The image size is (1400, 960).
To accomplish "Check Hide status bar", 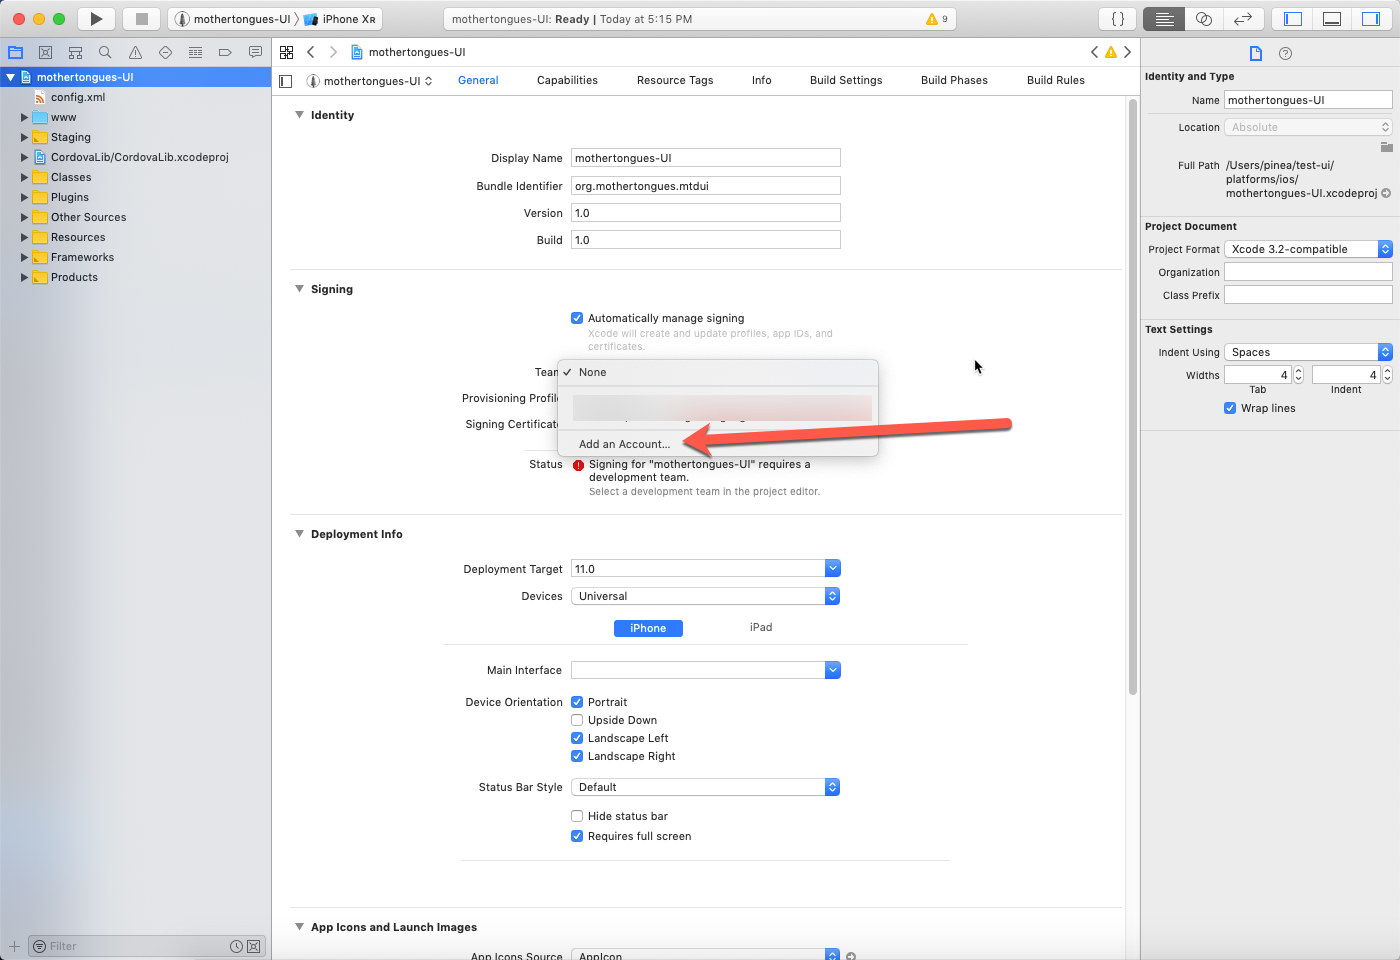I will (x=577, y=816).
